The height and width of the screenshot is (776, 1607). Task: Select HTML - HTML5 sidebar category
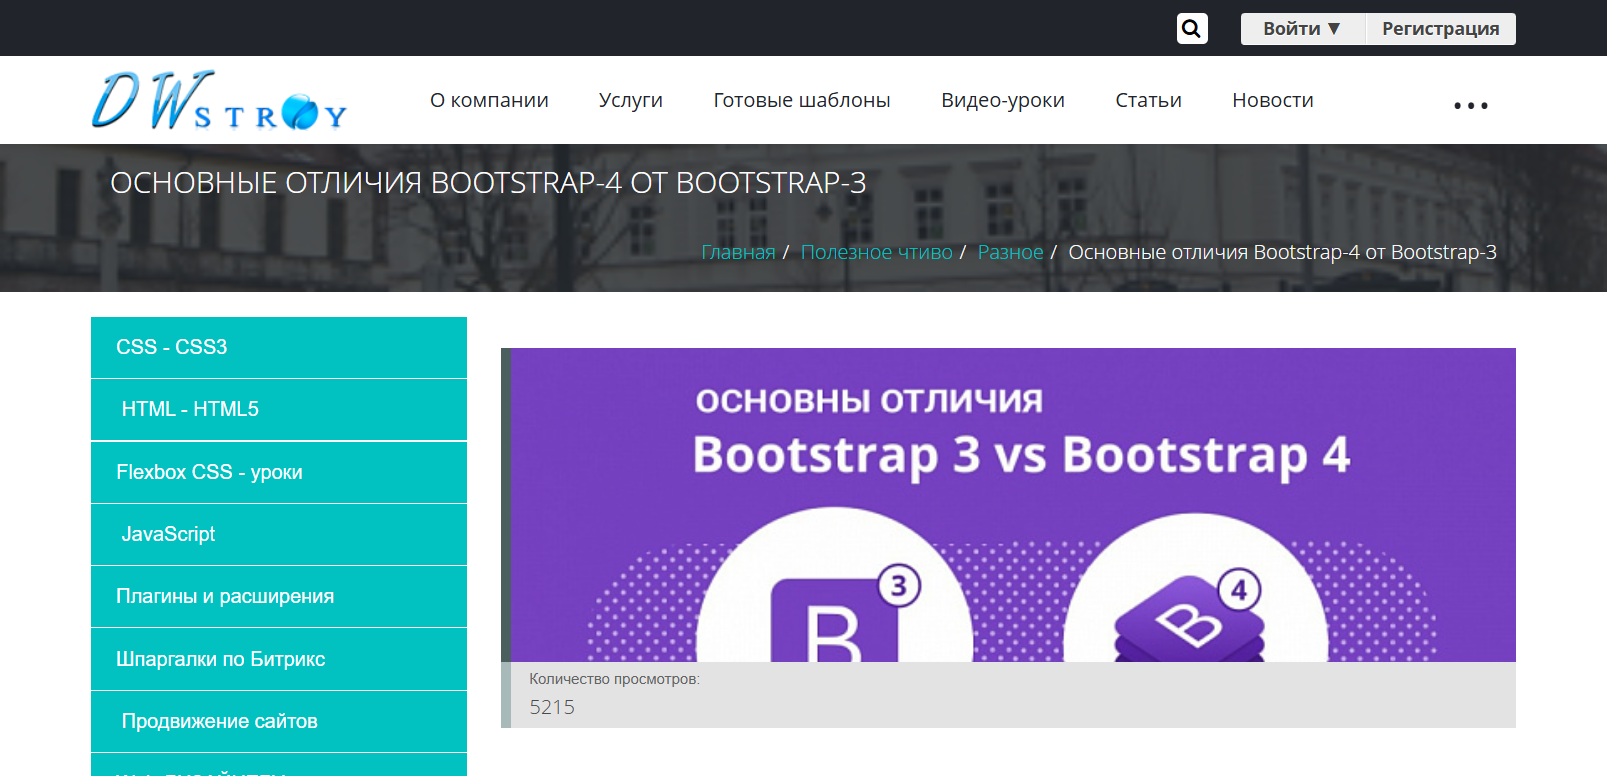click(x=279, y=409)
